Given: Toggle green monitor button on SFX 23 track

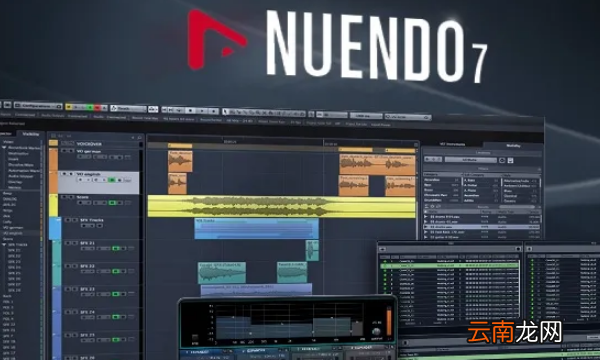Looking at the screenshot, I should pos(115,294).
